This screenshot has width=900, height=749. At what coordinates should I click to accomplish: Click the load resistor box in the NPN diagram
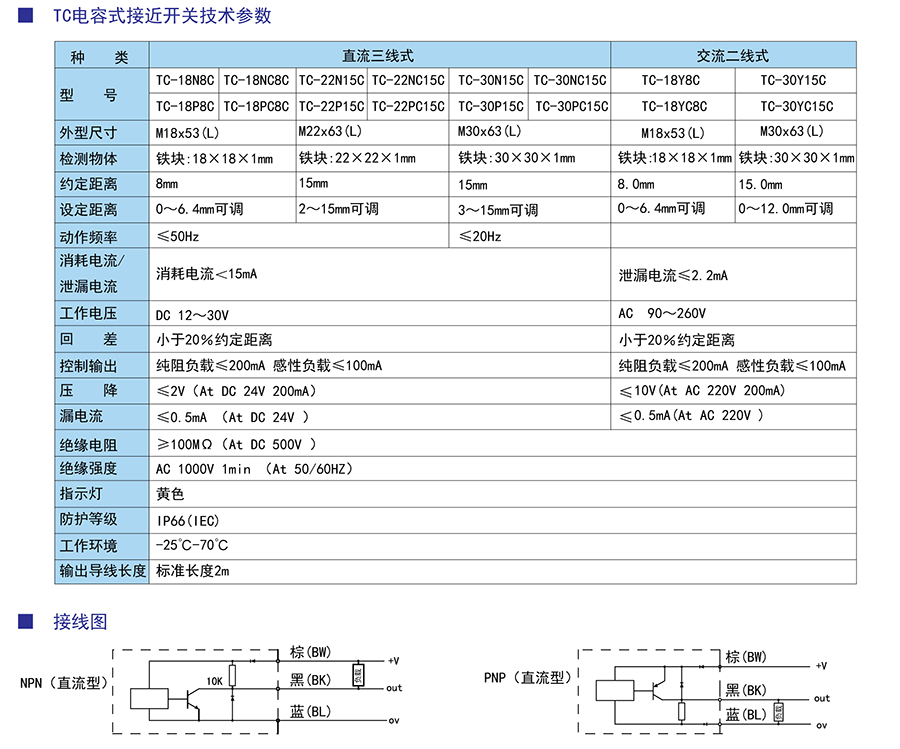[x=357, y=674]
